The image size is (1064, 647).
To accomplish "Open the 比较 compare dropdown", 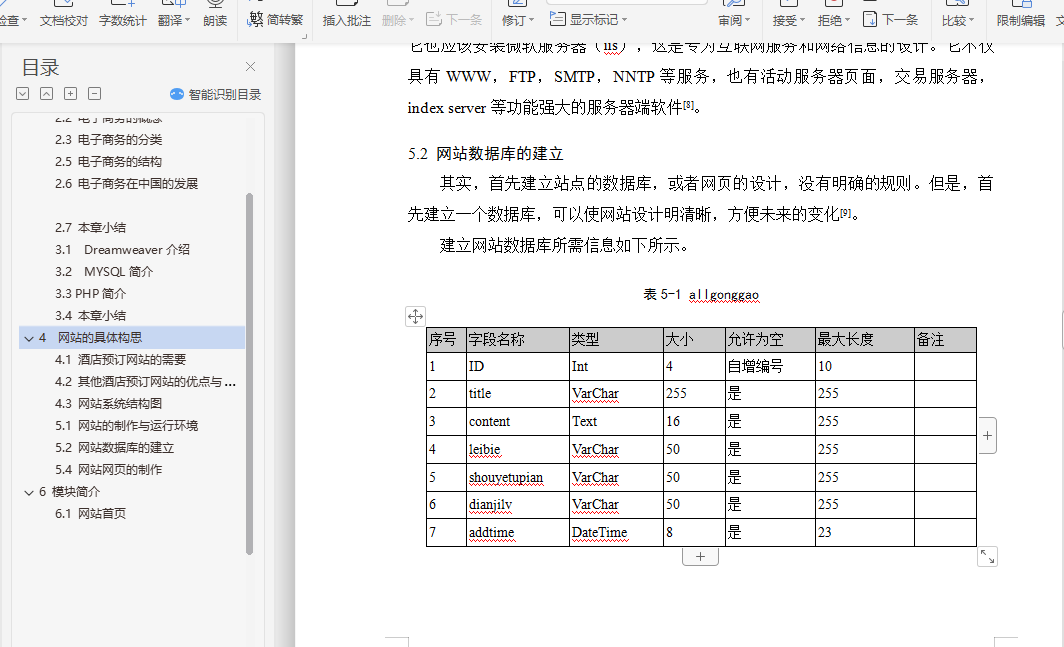I will [957, 20].
